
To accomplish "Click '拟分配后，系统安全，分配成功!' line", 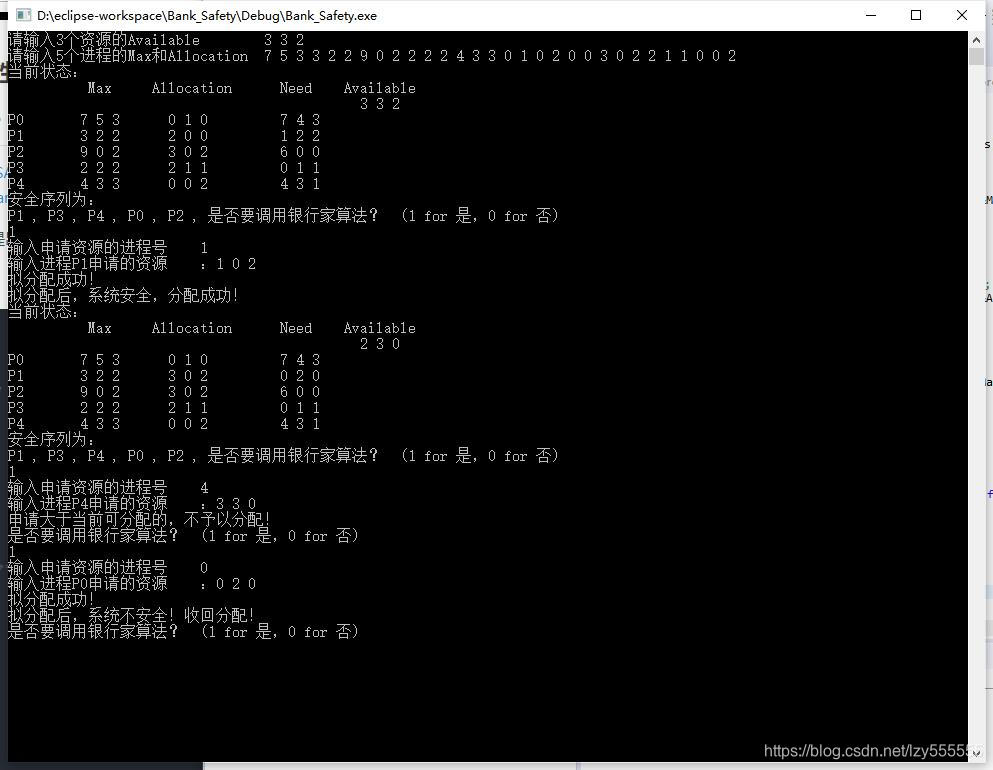I will tap(123, 295).
